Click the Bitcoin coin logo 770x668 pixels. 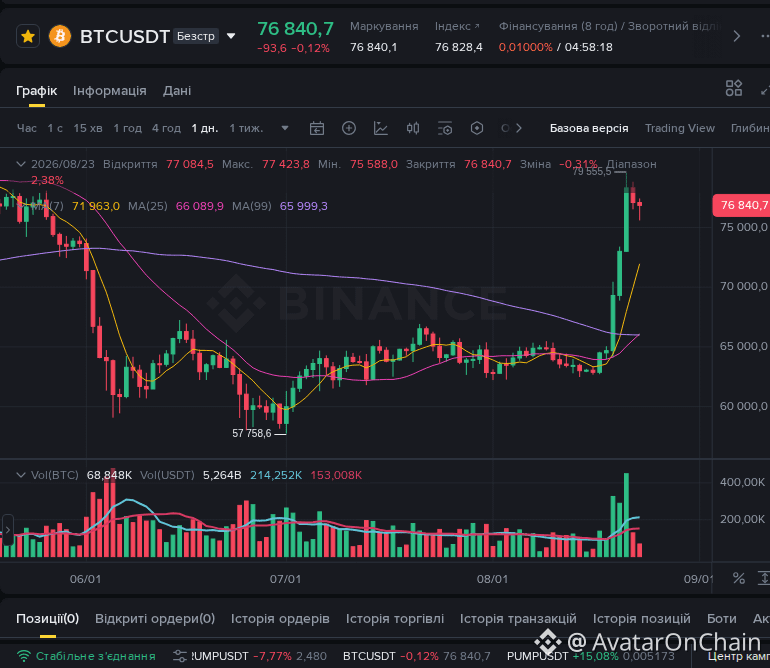tap(60, 36)
